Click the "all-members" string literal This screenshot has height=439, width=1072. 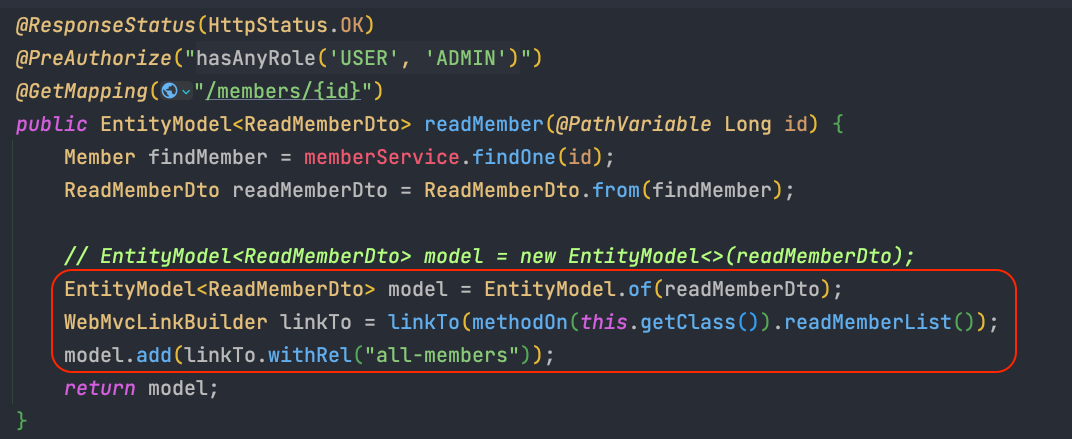[442, 355]
